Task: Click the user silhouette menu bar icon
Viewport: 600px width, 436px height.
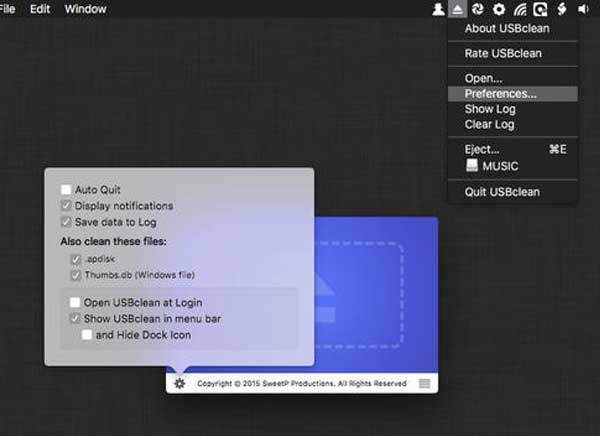Action: (438, 9)
